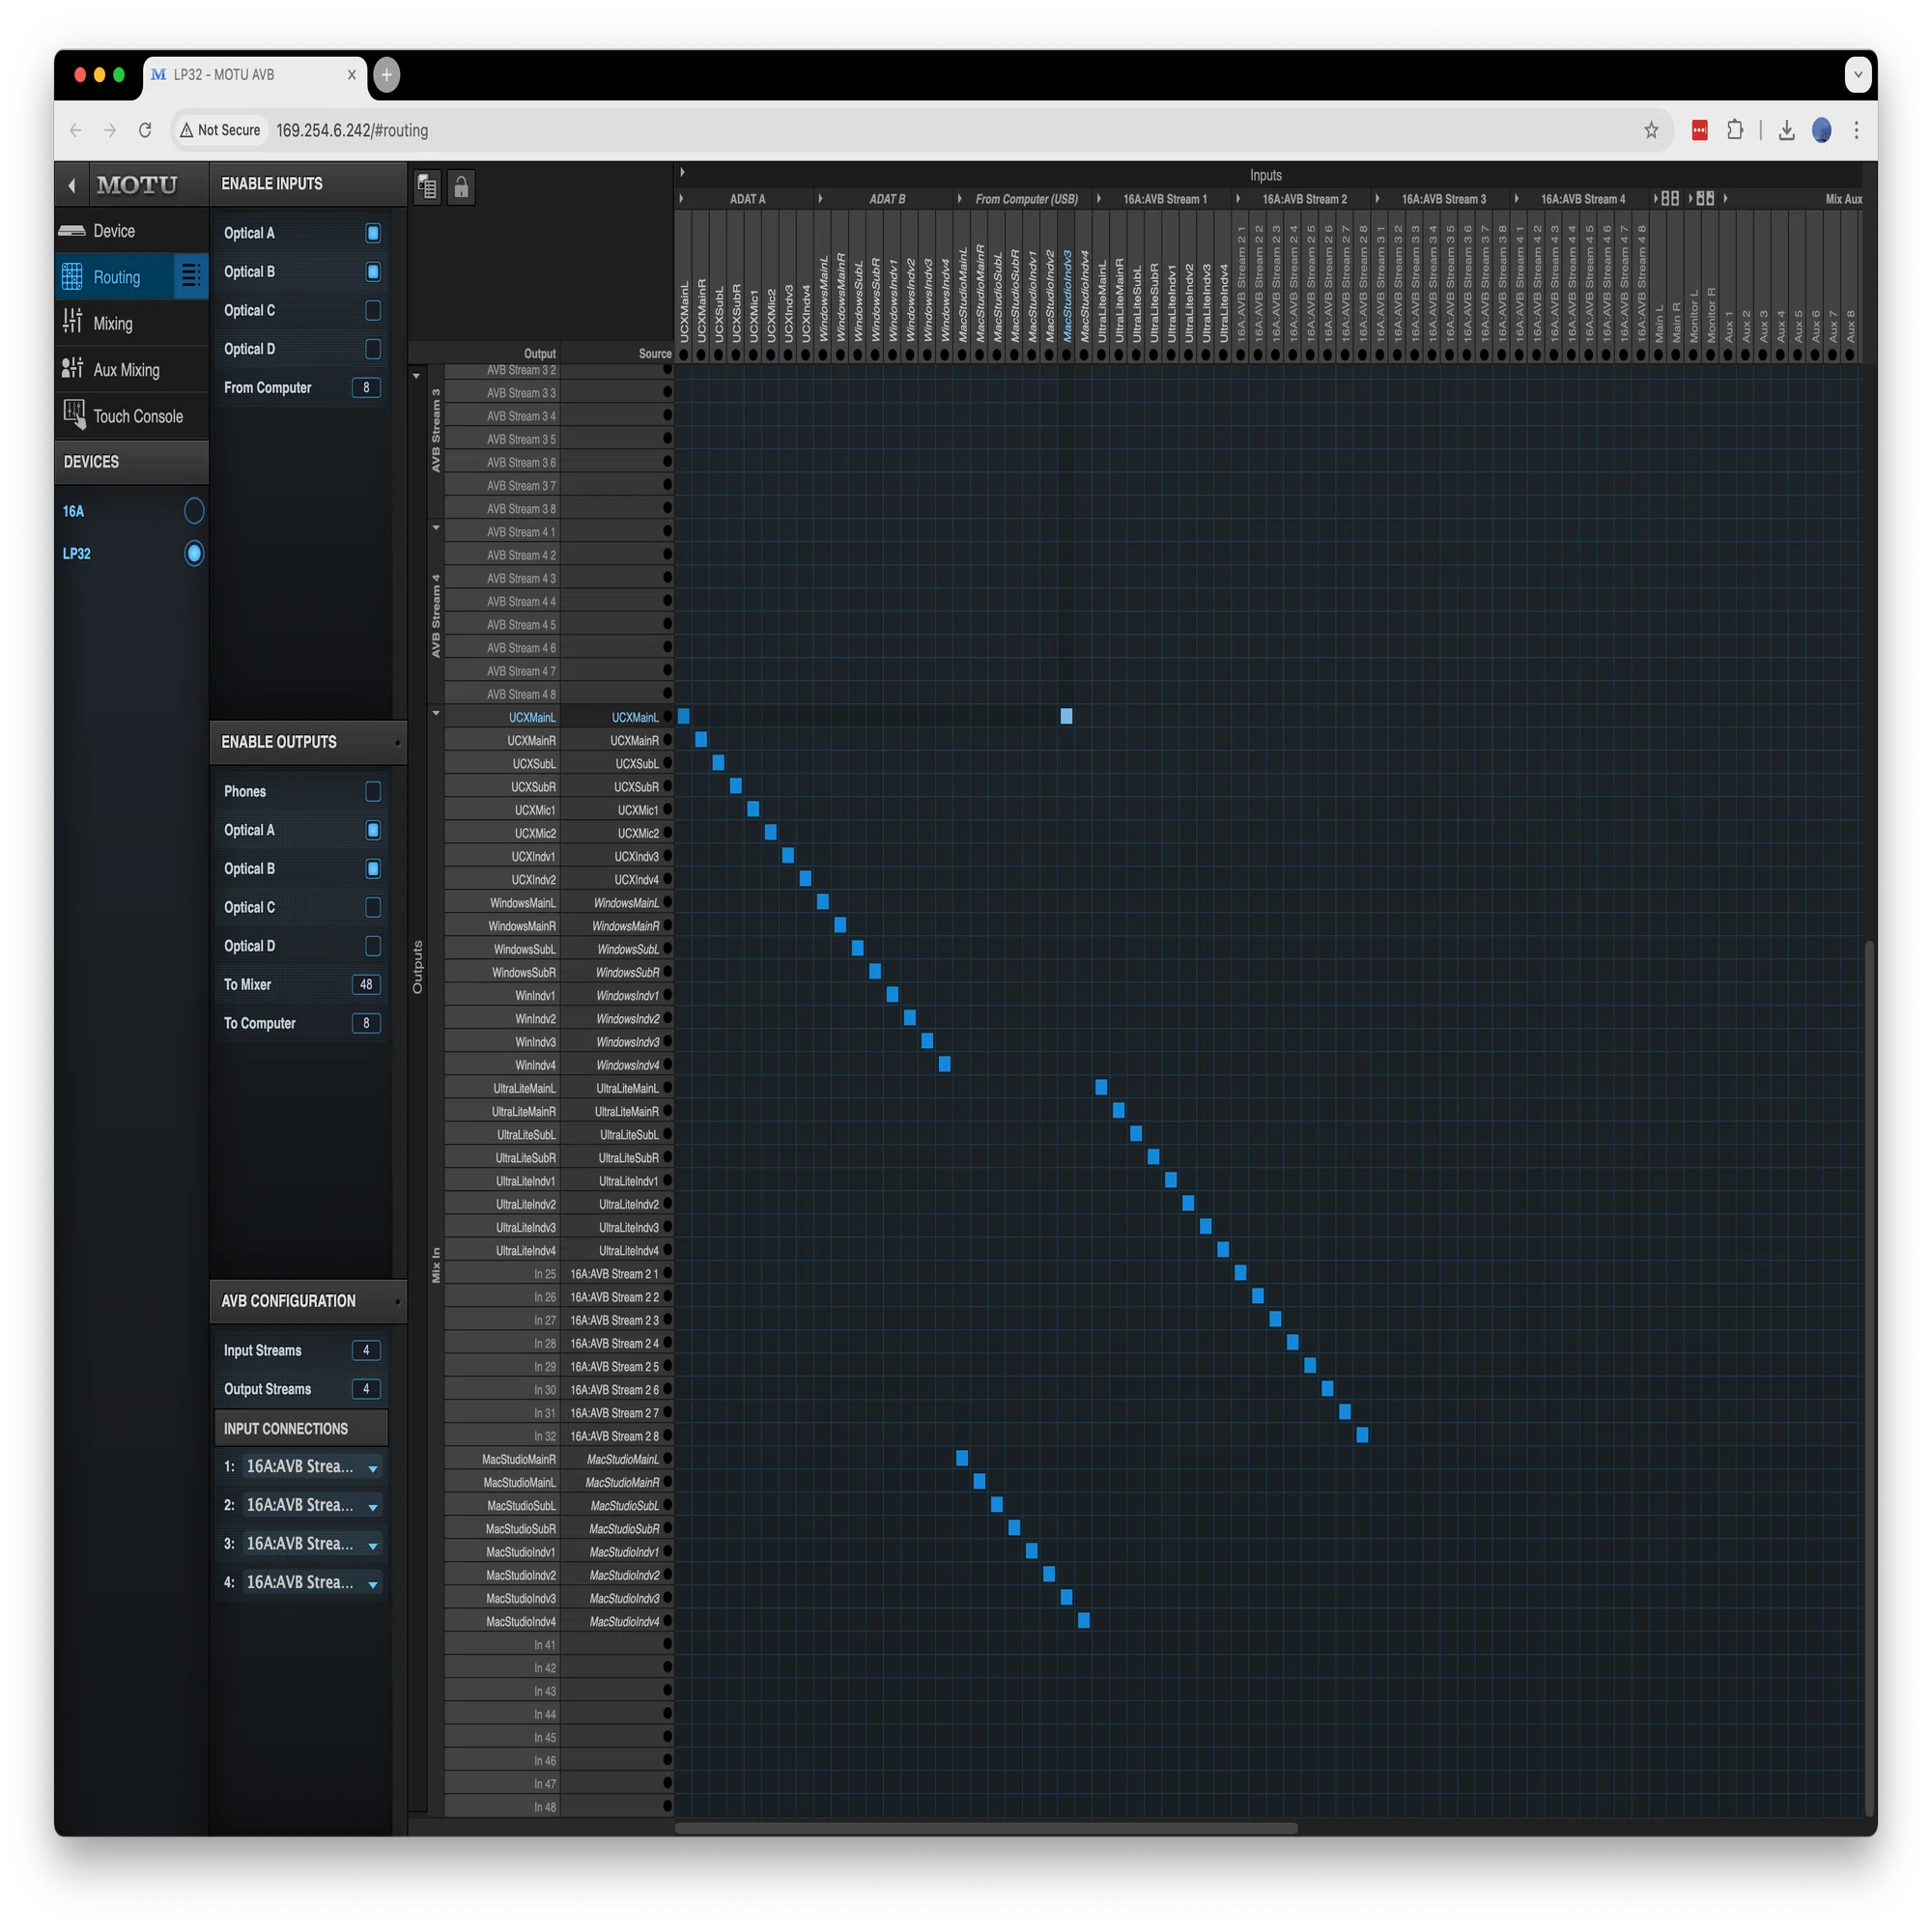
Task: Click the Device rack unit icon
Action: pyautogui.click(x=72, y=231)
